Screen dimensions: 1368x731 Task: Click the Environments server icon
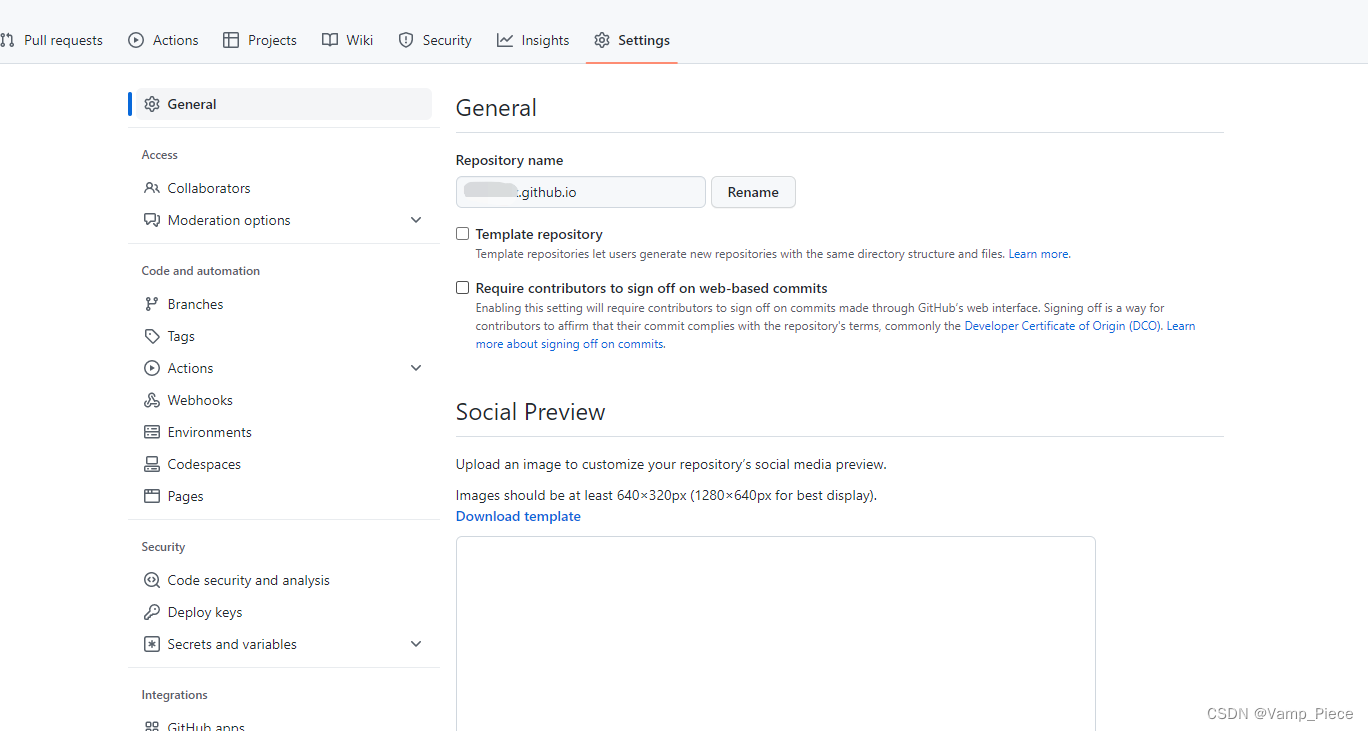coord(152,432)
